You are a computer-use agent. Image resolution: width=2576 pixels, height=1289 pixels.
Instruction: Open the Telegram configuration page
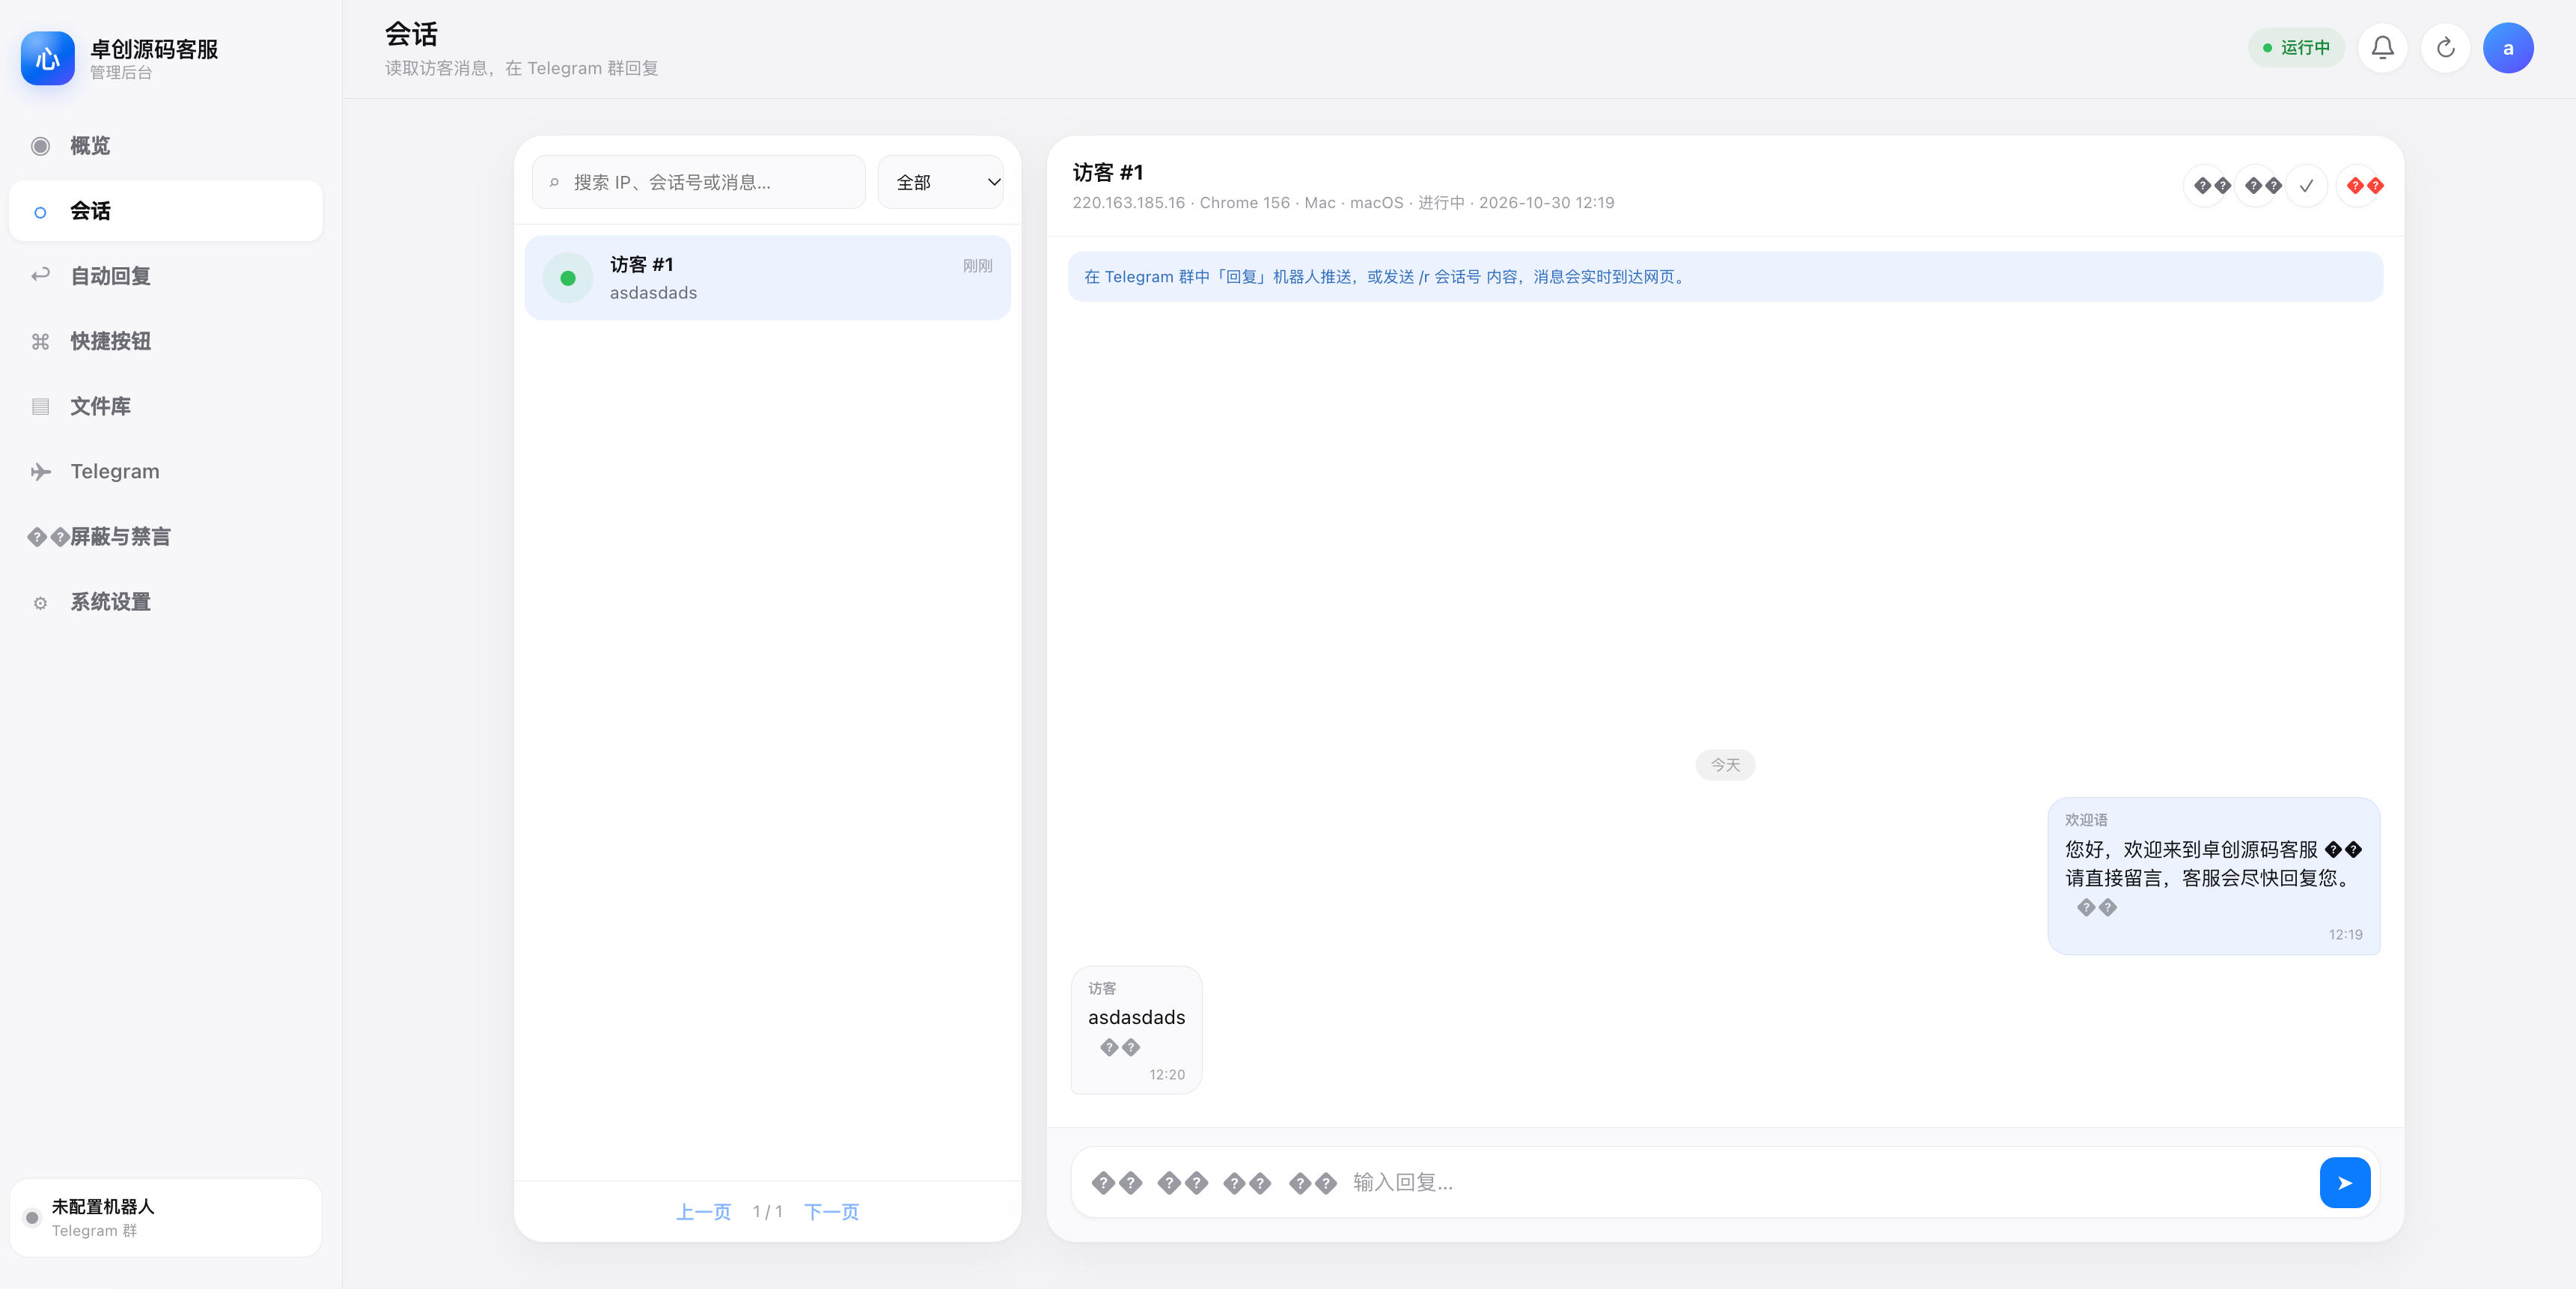pos(166,471)
